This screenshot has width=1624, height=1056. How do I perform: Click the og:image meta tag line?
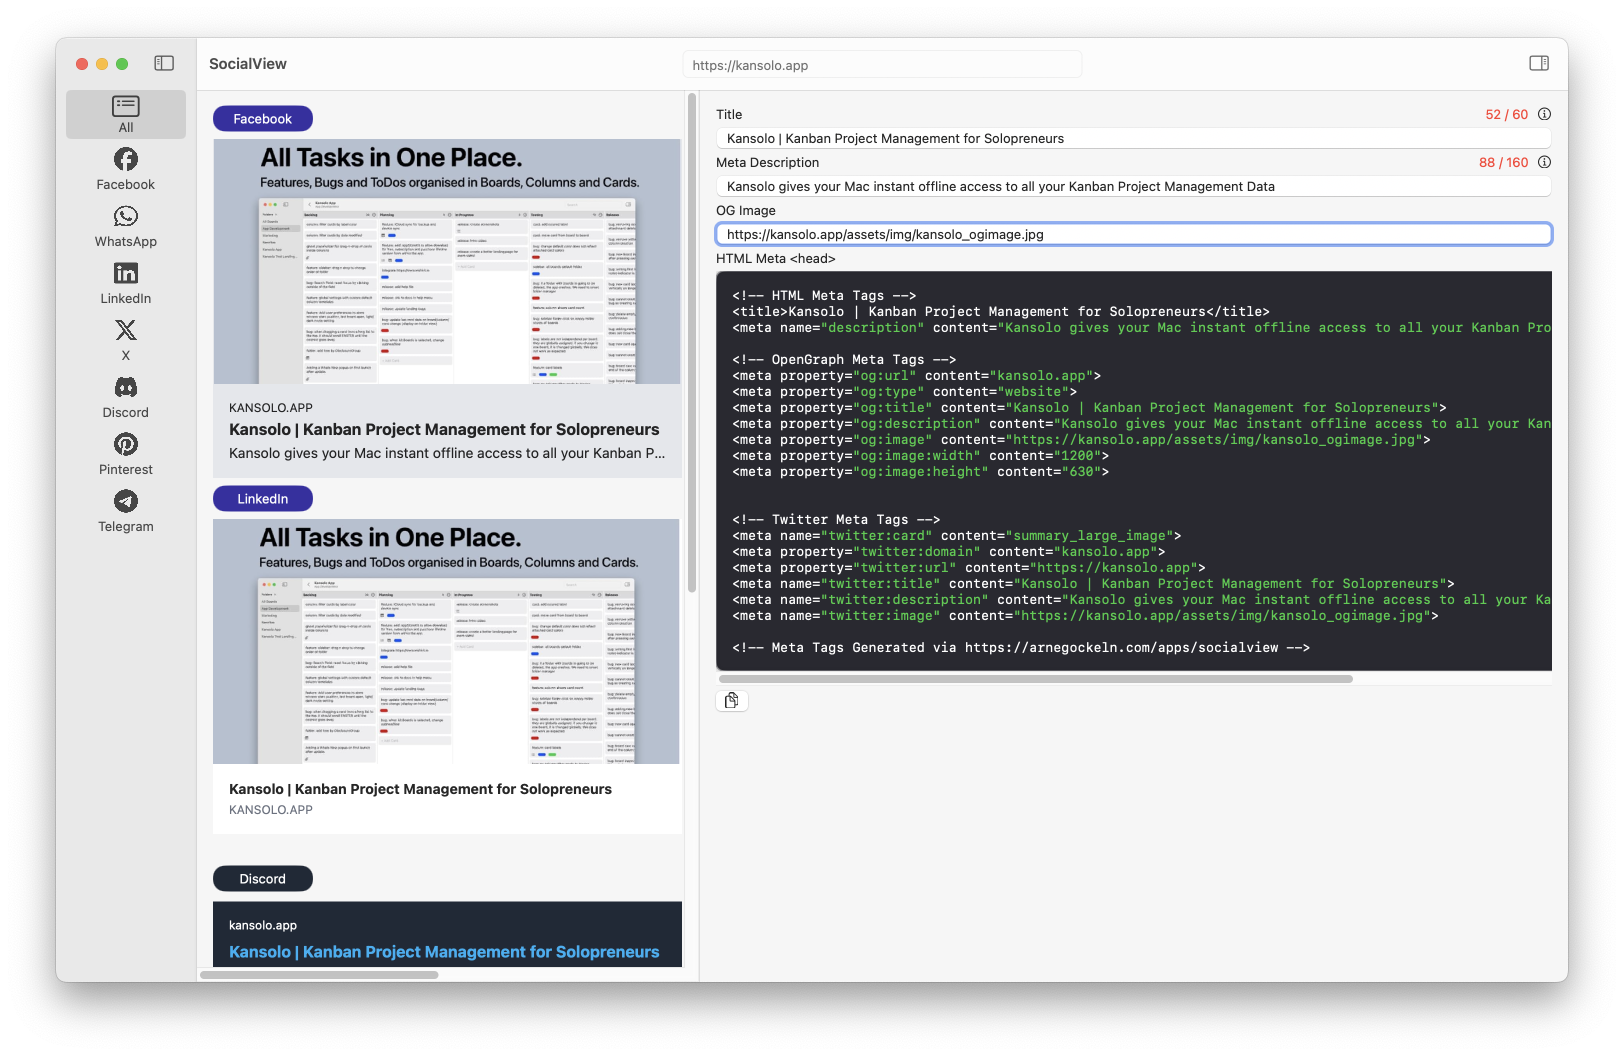click(1081, 439)
